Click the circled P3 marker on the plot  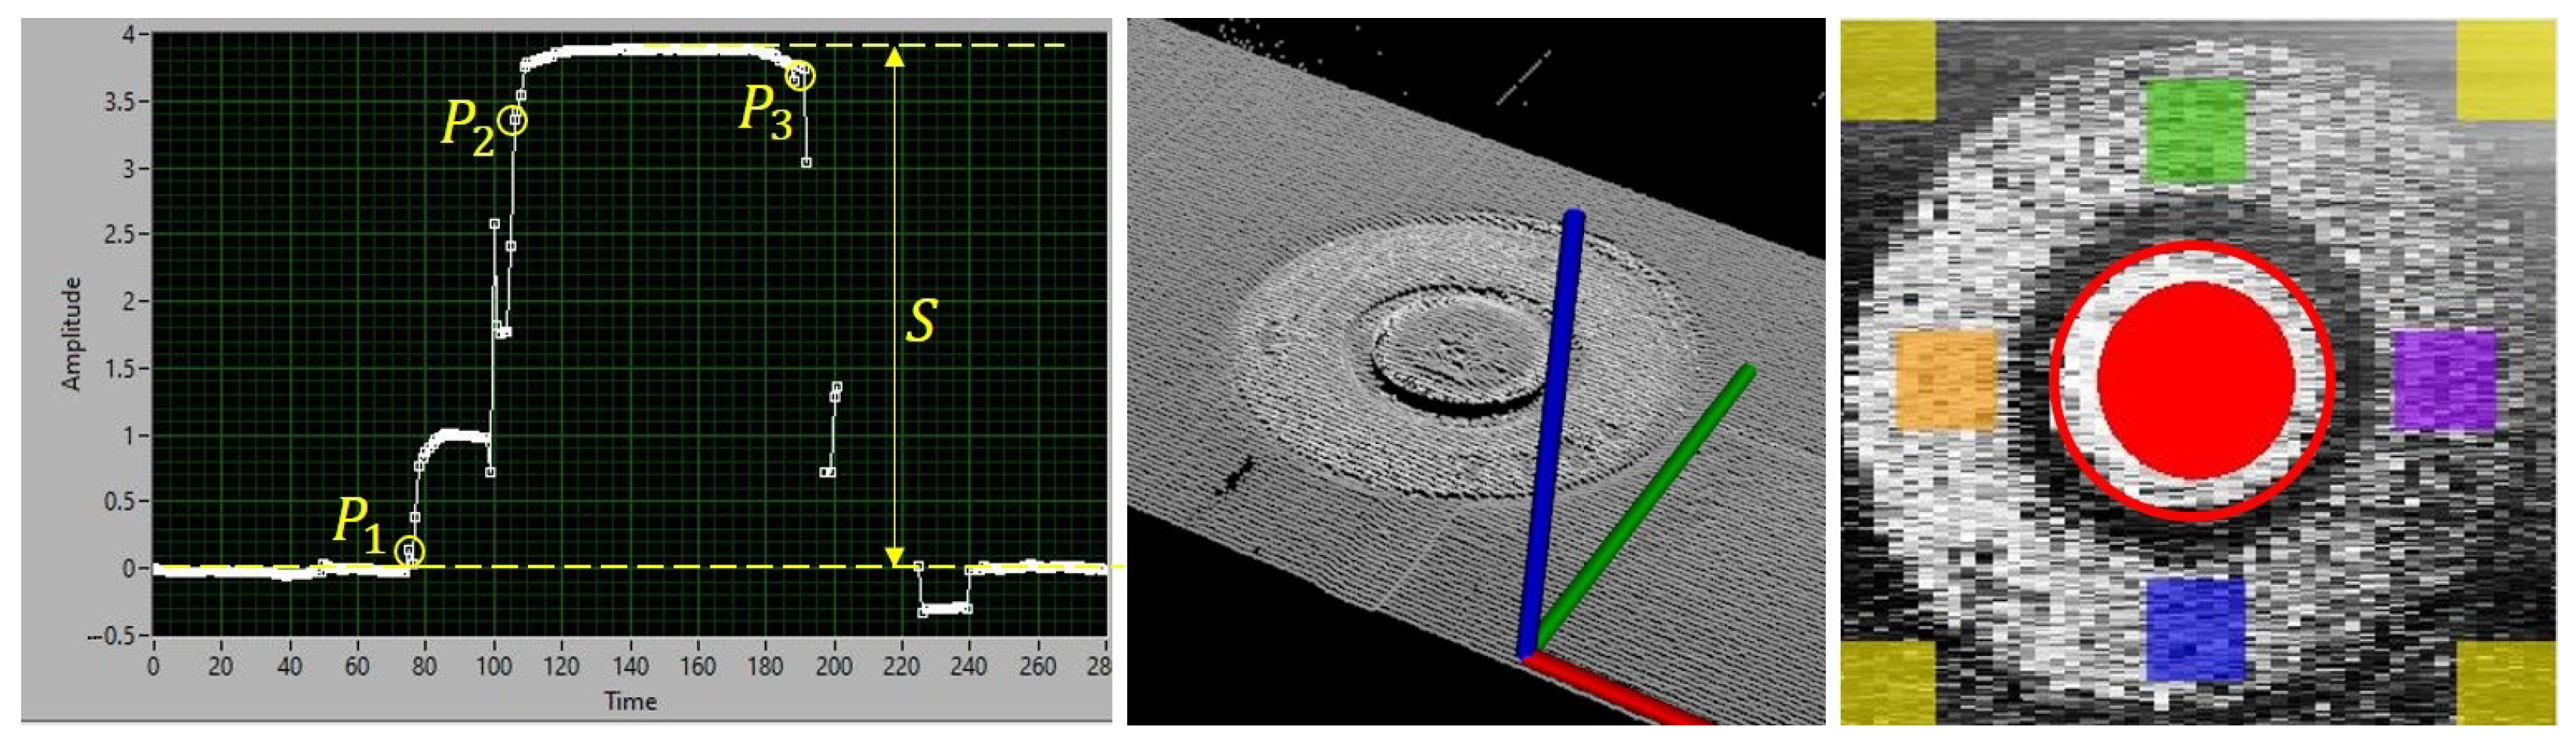point(800,75)
